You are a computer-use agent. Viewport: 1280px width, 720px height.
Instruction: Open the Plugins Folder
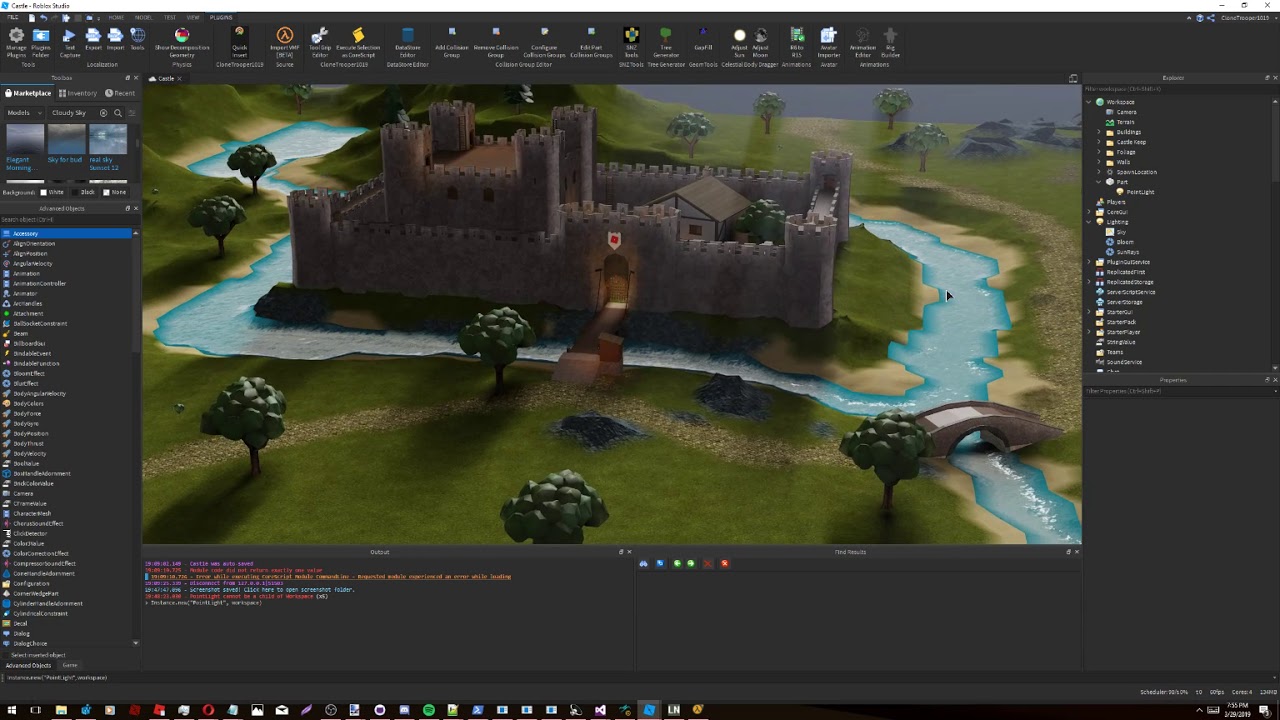pos(41,42)
